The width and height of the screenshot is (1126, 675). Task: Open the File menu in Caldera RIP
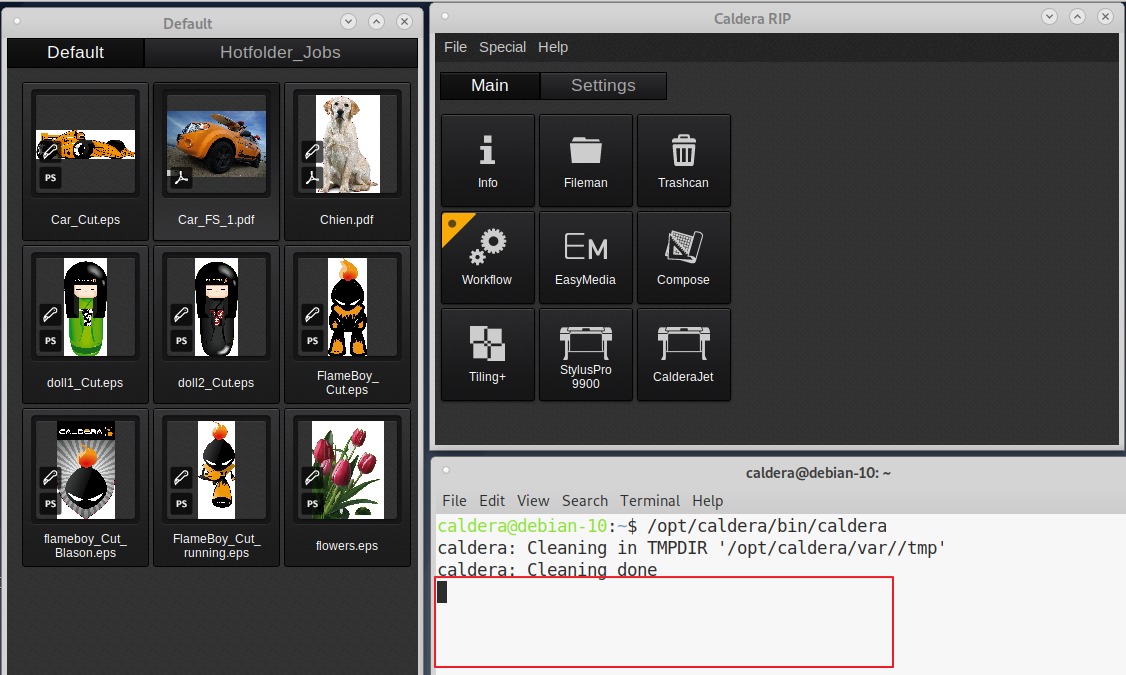[x=455, y=47]
